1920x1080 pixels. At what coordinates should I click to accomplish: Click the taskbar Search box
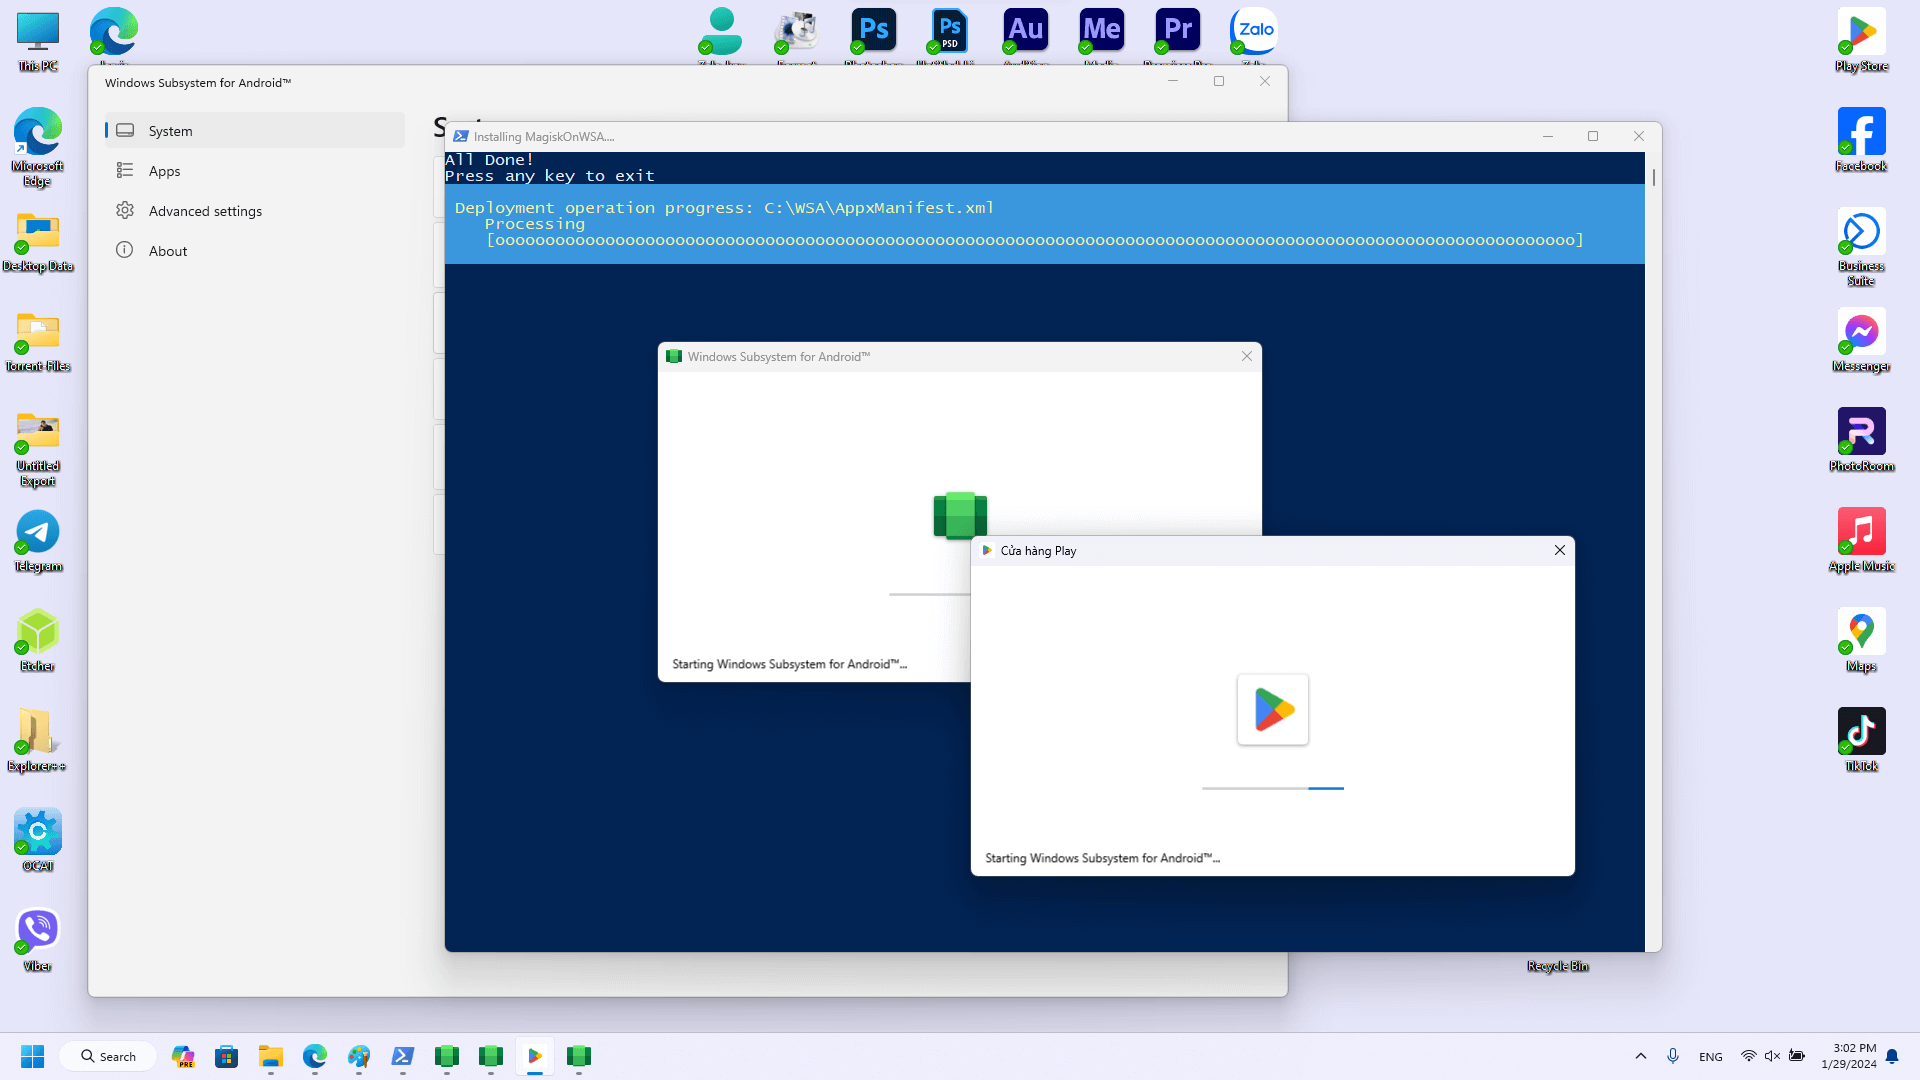(108, 1056)
